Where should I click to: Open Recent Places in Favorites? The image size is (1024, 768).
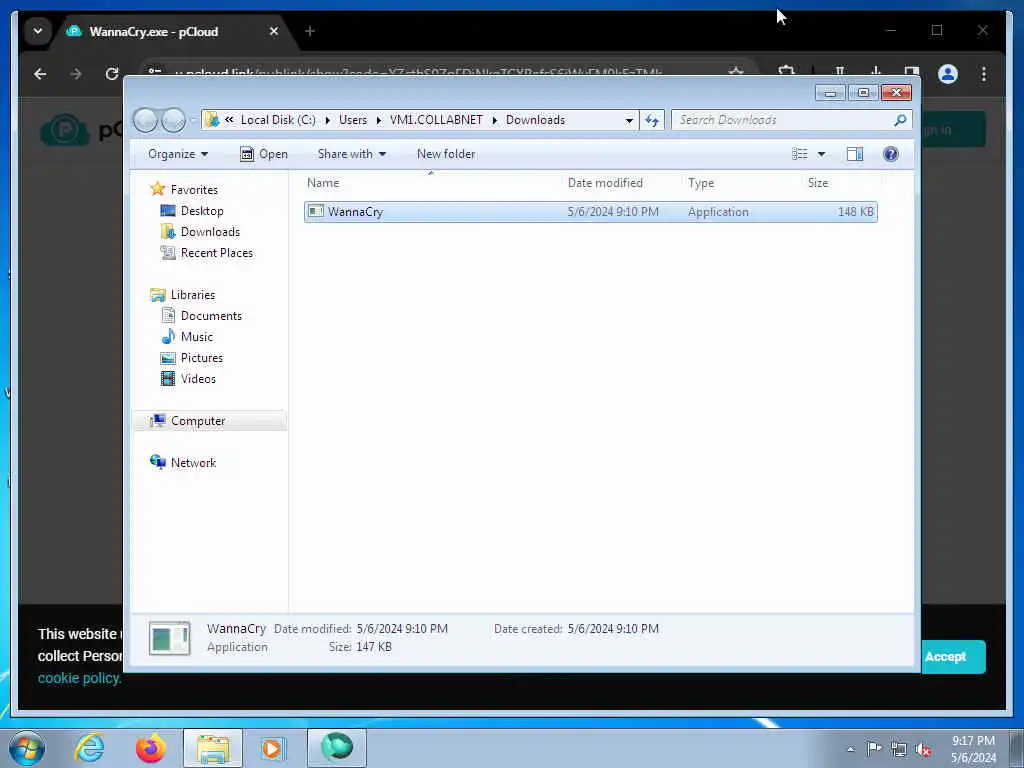(216, 253)
